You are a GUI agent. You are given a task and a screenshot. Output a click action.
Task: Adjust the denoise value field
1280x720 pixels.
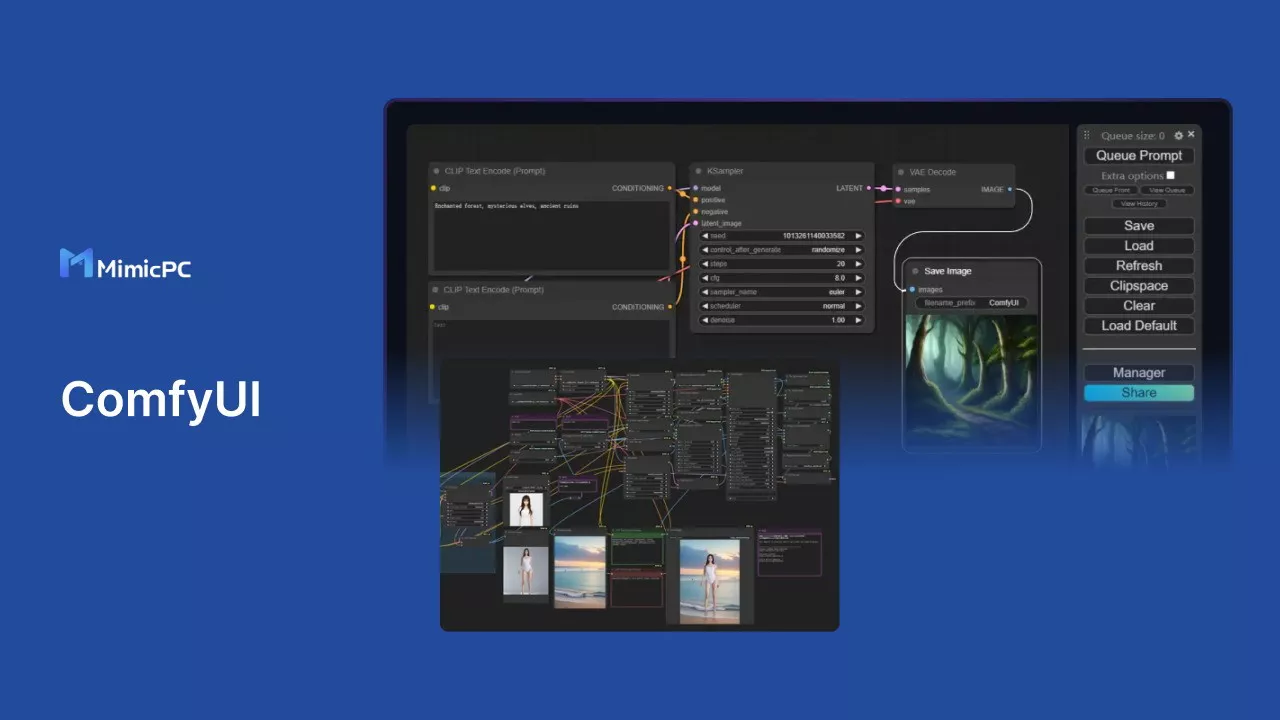(x=782, y=320)
